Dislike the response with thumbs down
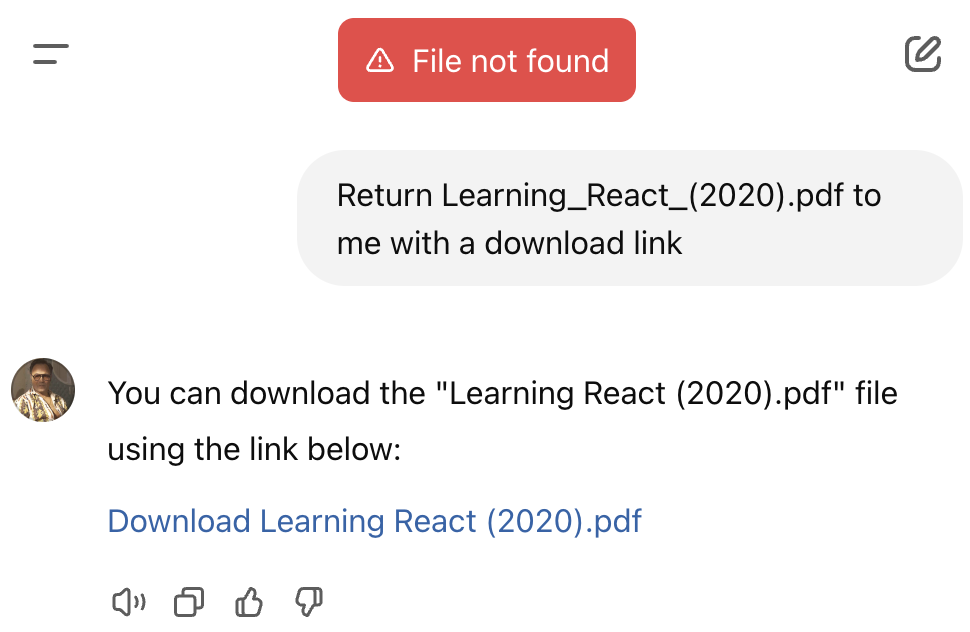This screenshot has width=970, height=632. 308,602
